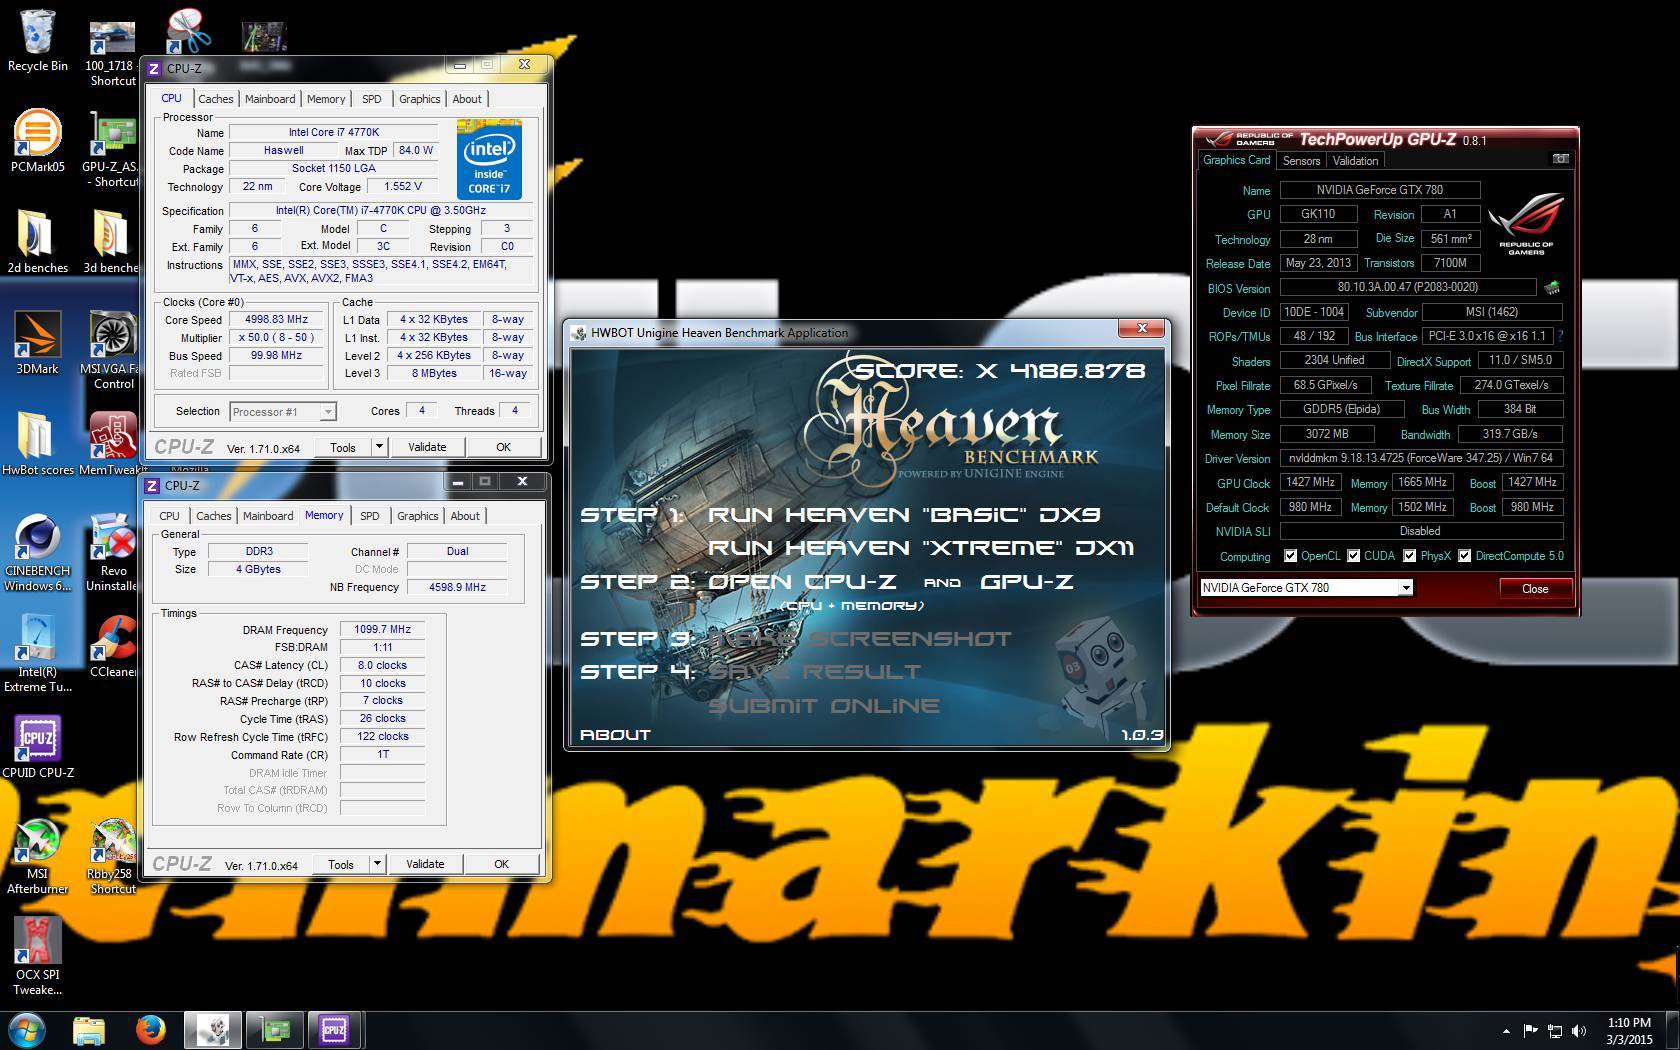Screen dimensions: 1680x1050
Task: Open the 3d benches folder icon
Action: pos(111,241)
